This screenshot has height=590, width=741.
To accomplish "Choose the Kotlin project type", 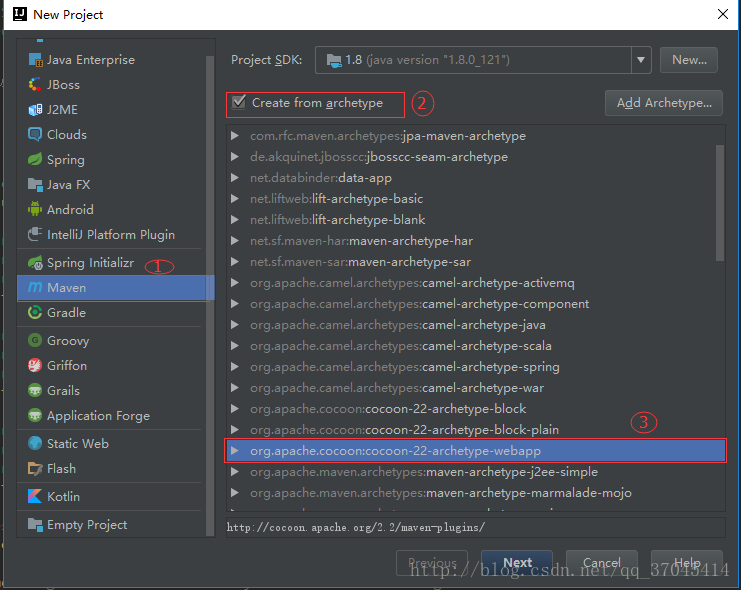I will pyautogui.click(x=112, y=496).
